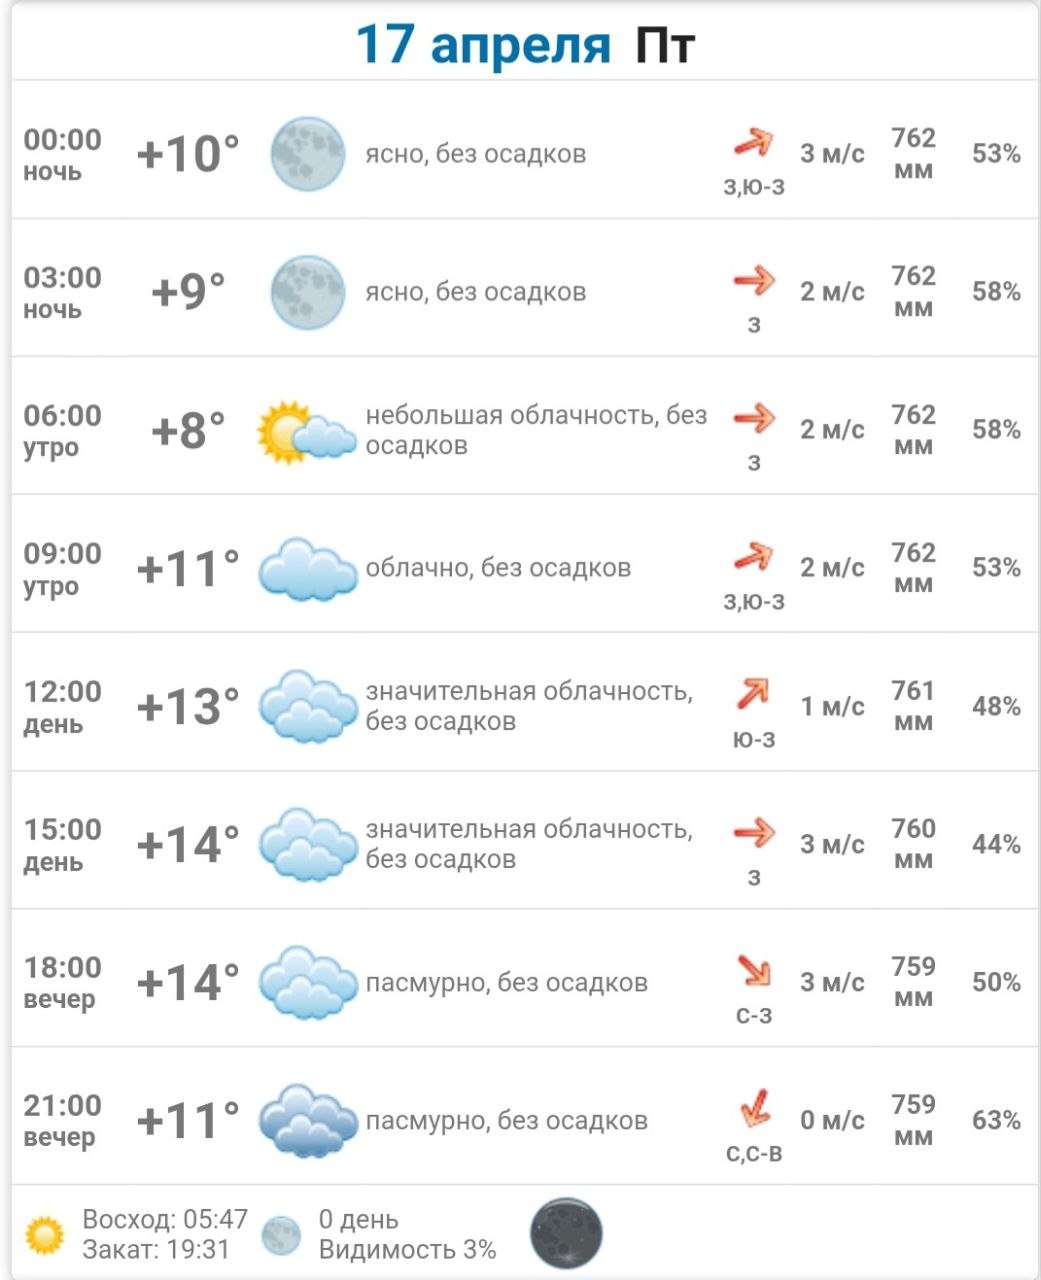Click the wind arrow in the 12:00 row
The image size is (1041, 1280).
coord(754,693)
